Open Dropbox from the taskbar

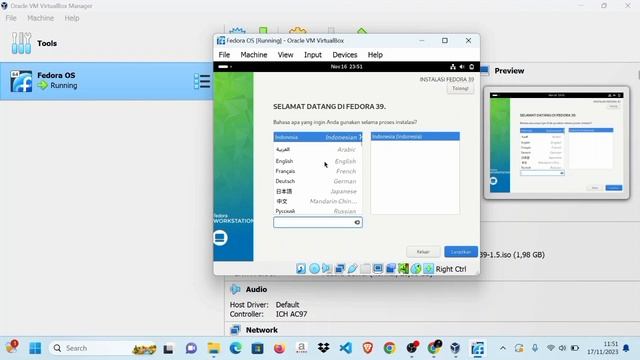pyautogui.click(x=324, y=348)
